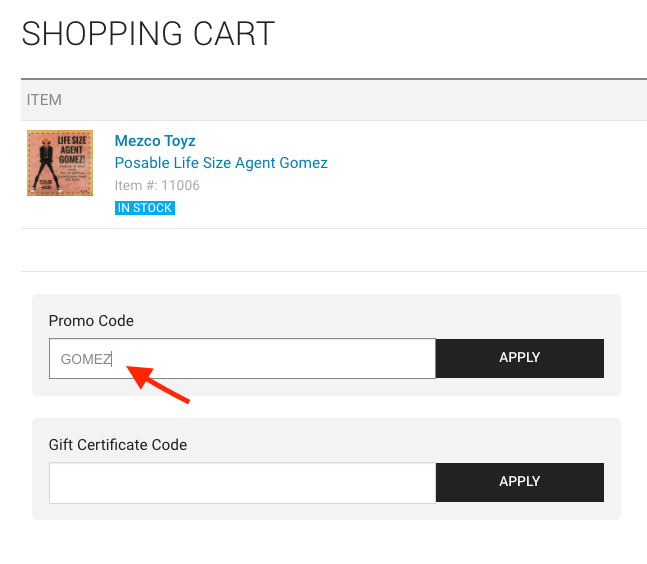Click the figure in the product image
Image resolution: width=647 pixels, height=564 pixels.
click(46, 164)
